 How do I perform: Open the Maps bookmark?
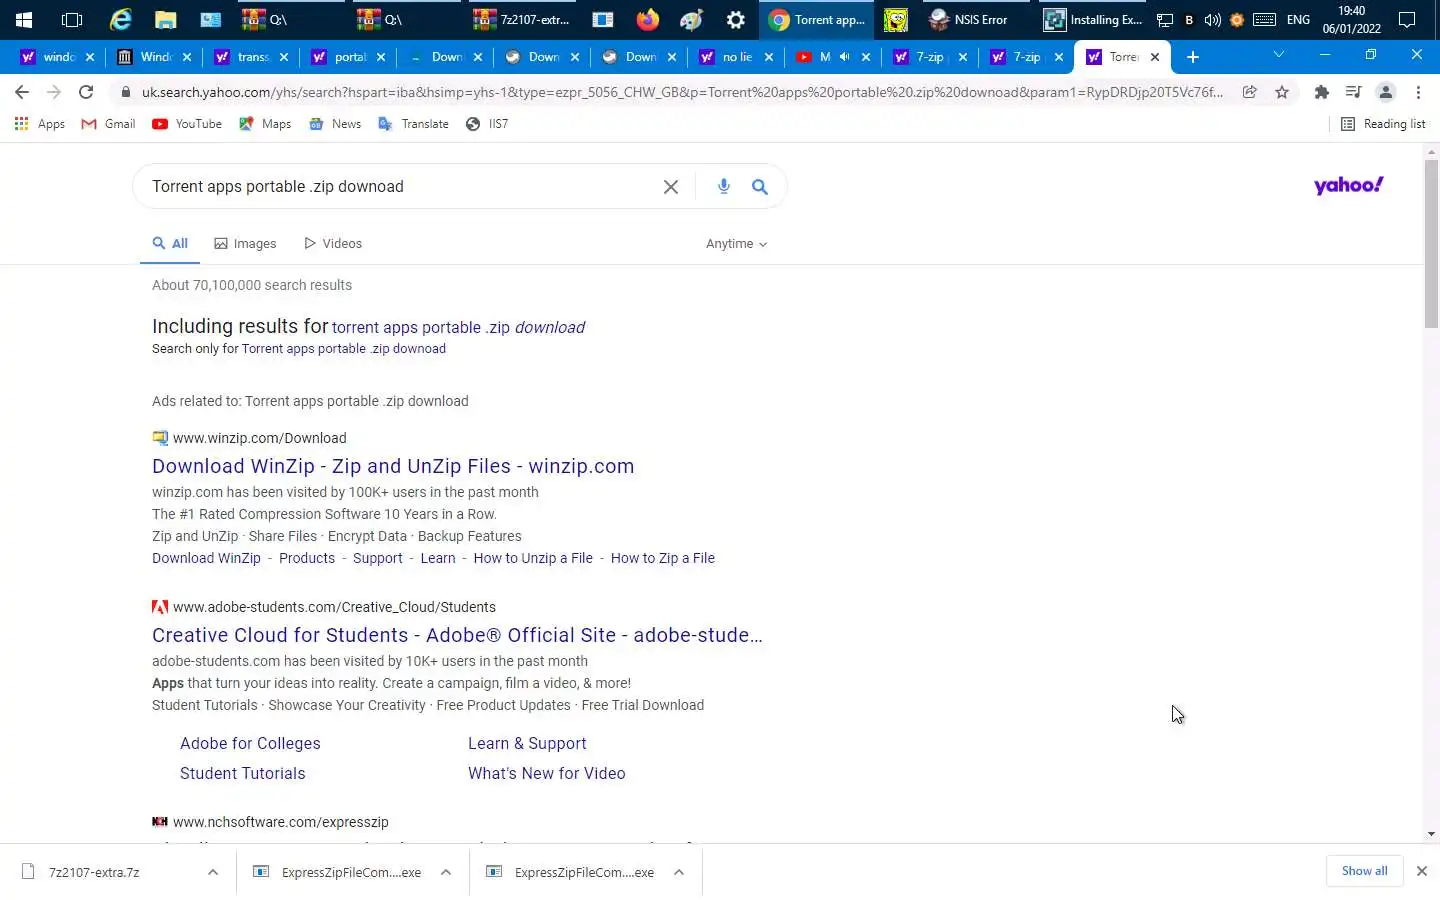265,124
